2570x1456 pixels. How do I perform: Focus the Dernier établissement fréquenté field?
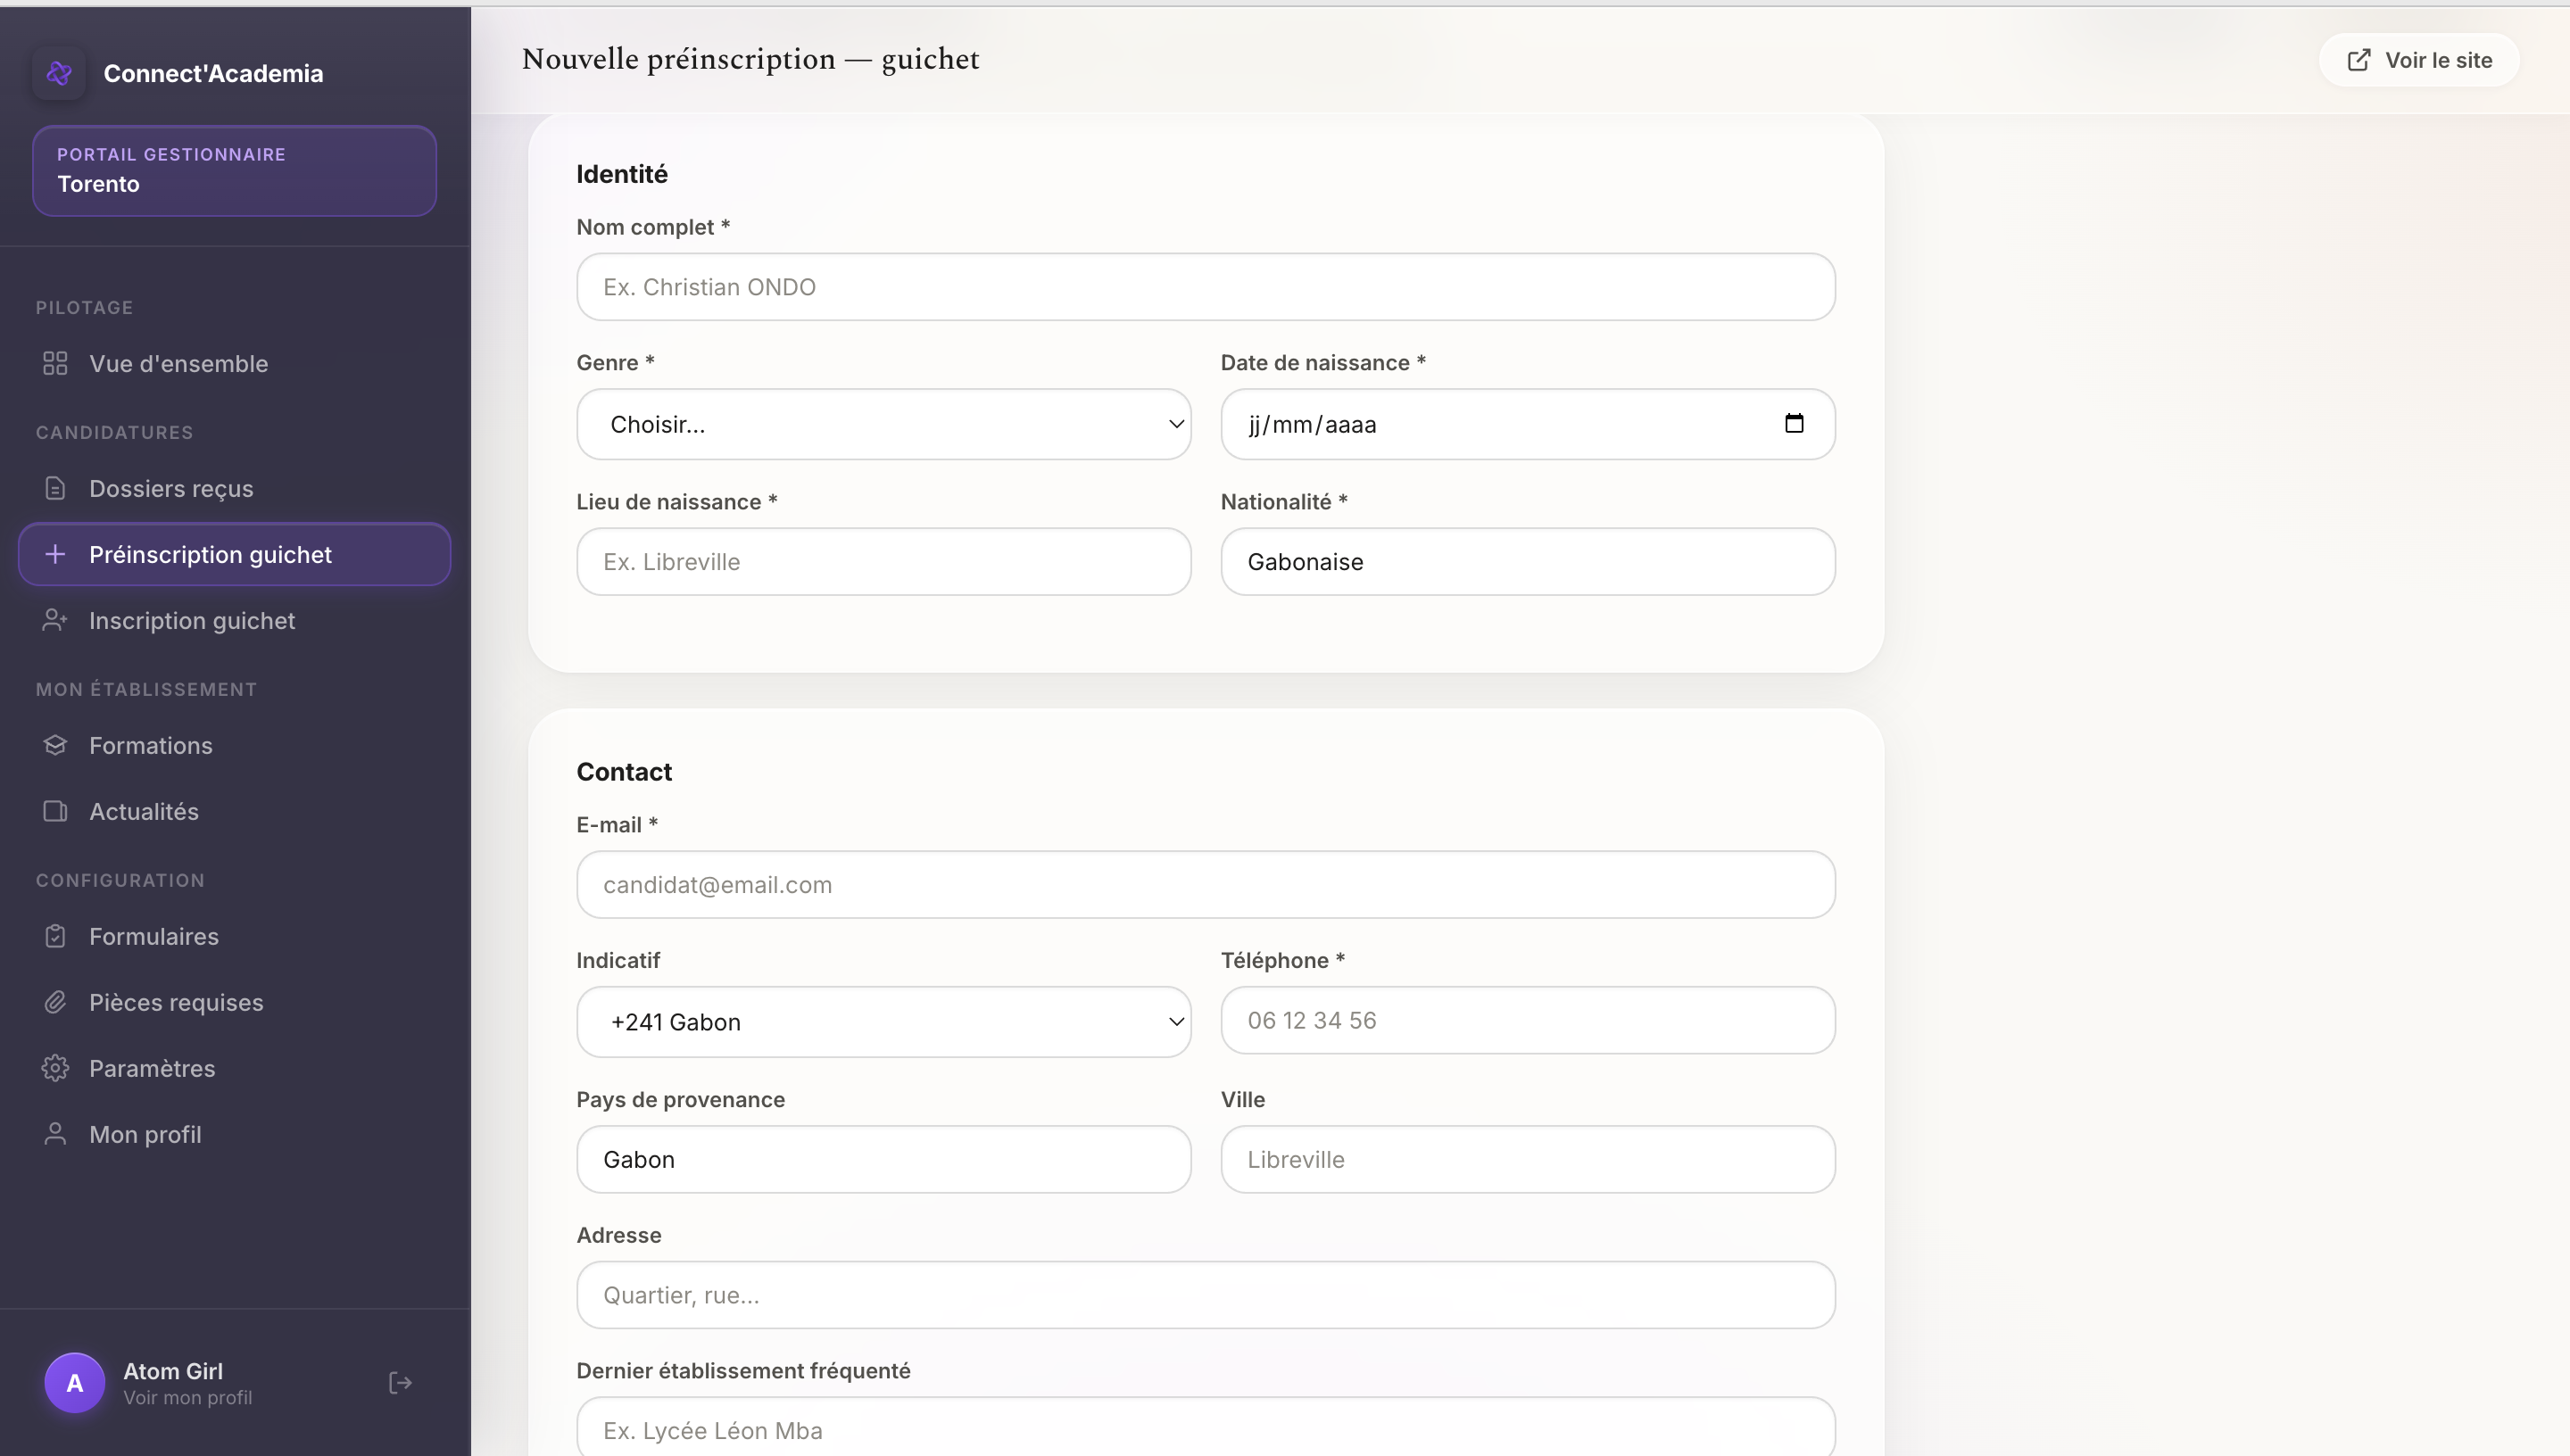[1205, 1428]
